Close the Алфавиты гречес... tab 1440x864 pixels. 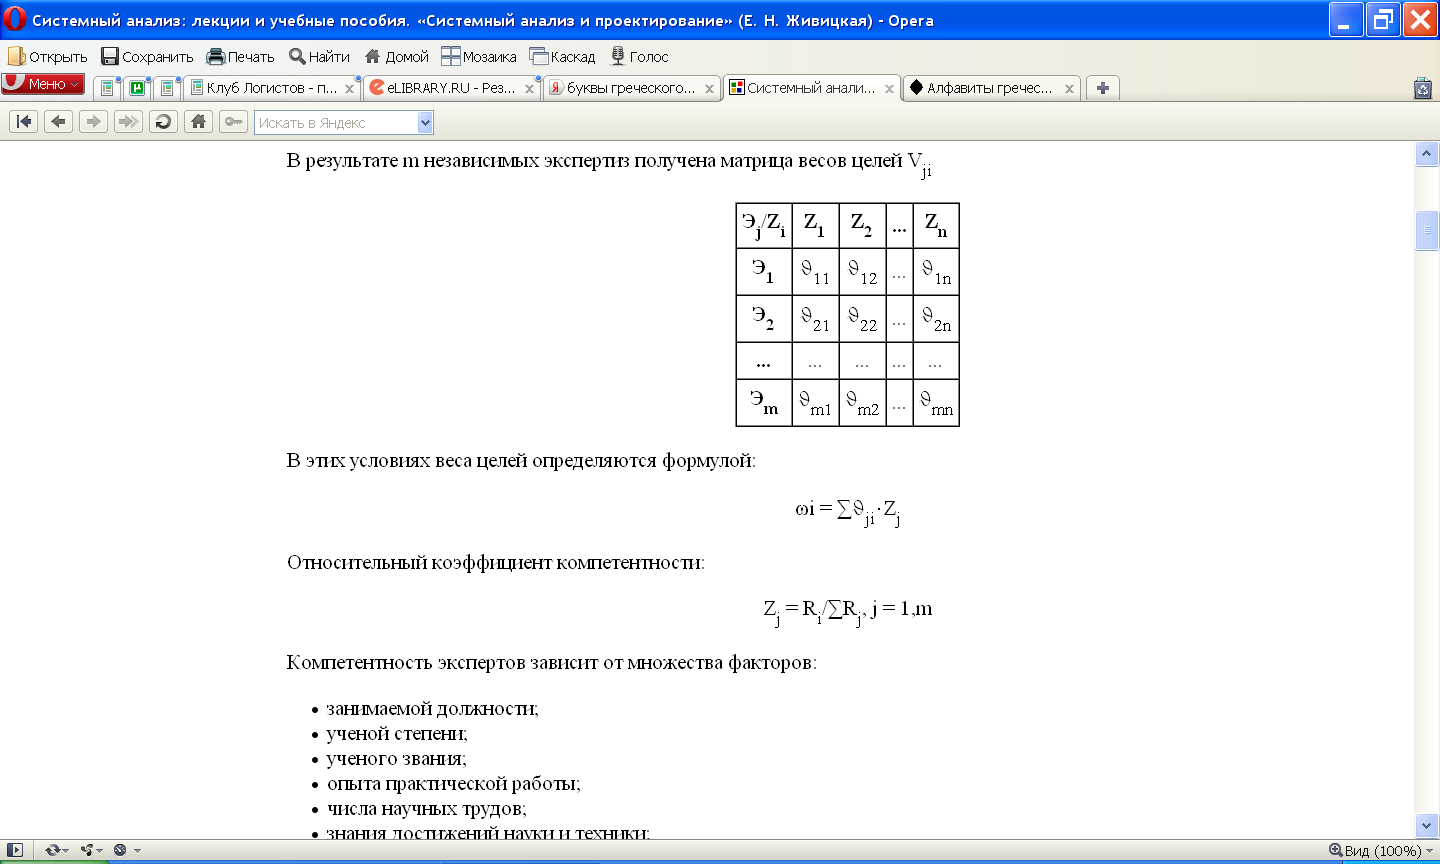click(x=1069, y=89)
